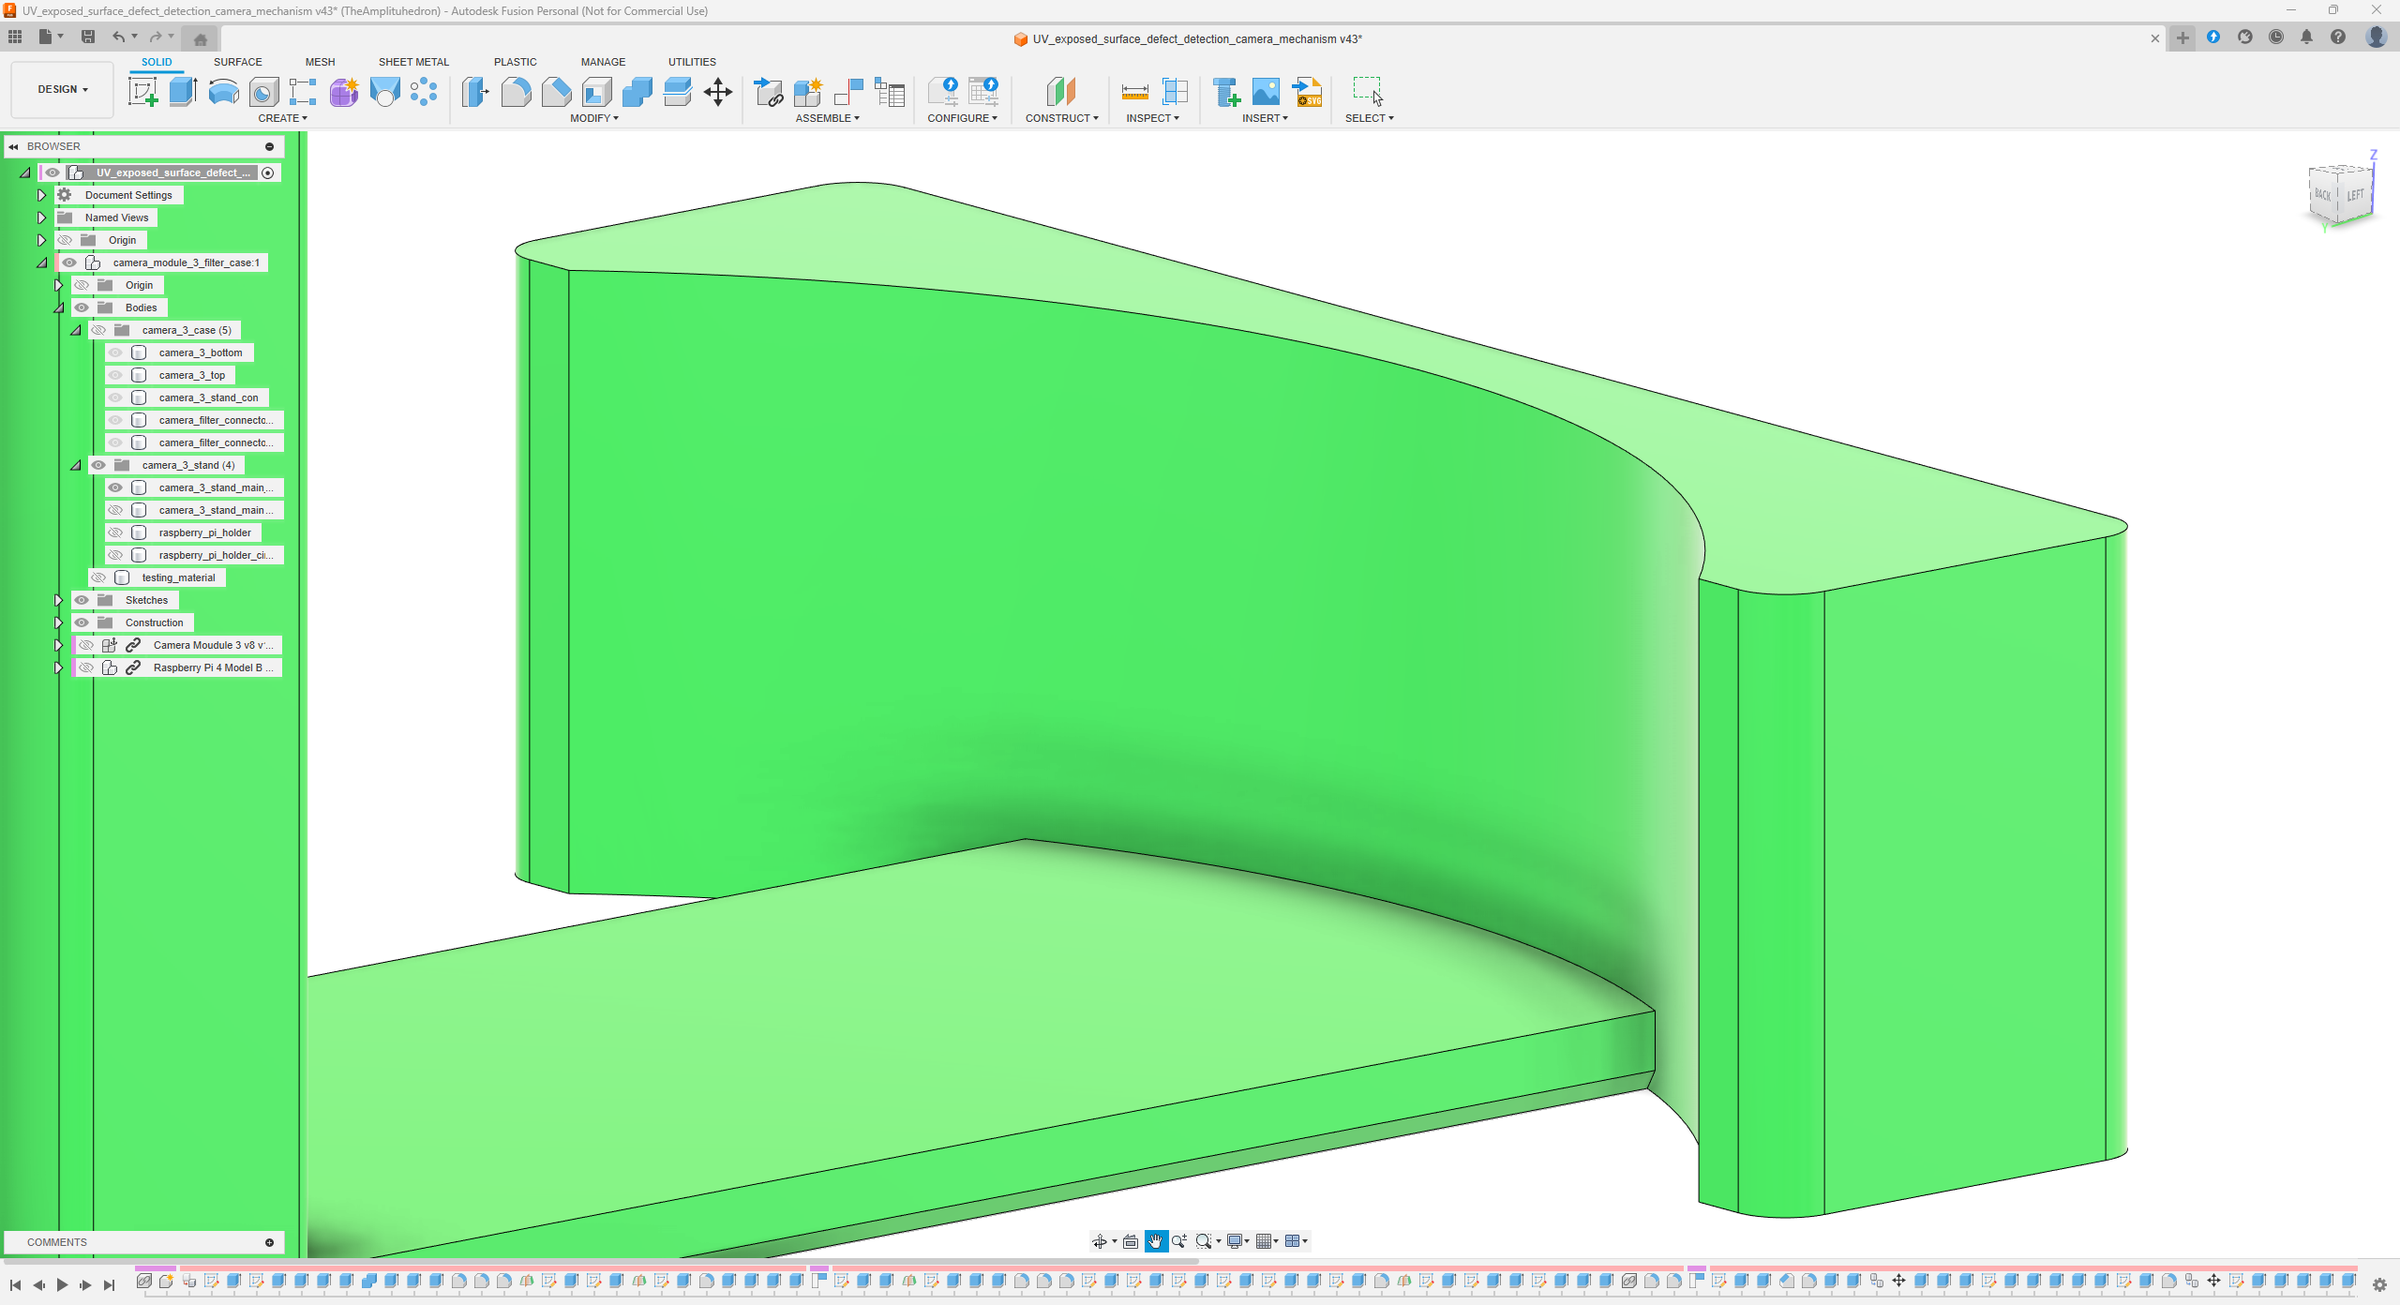
Task: Open the CREATE dropdown menu
Action: [x=283, y=118]
